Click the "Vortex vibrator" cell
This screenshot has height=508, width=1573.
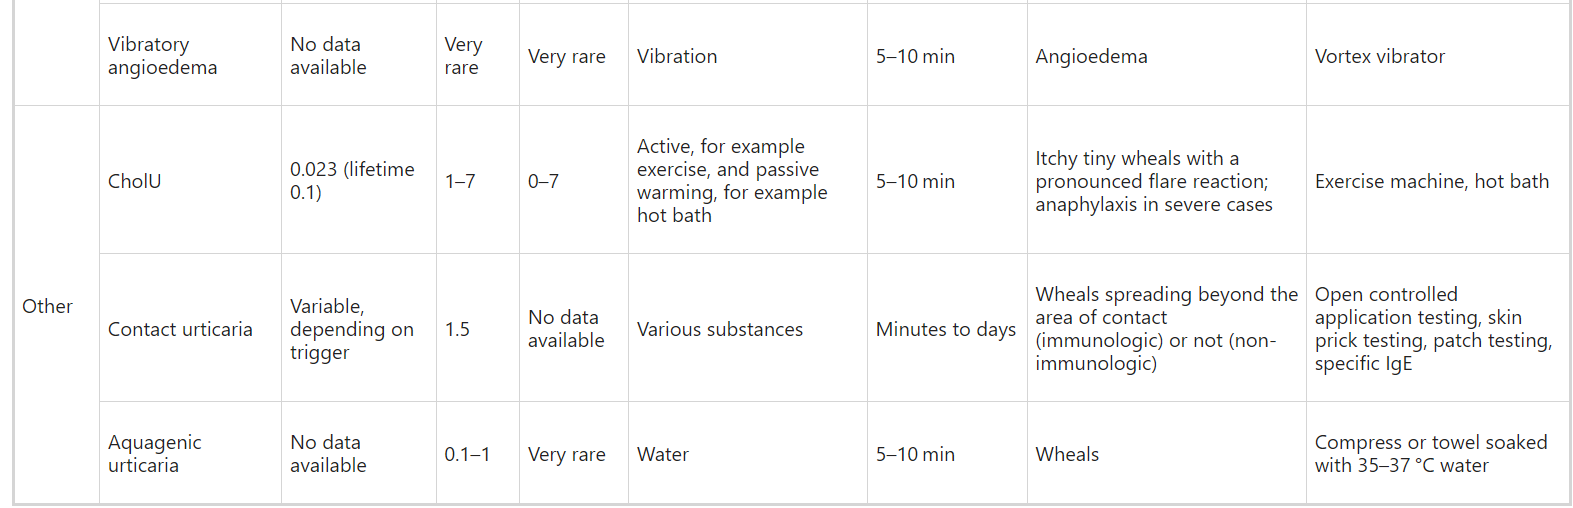pos(1379,56)
